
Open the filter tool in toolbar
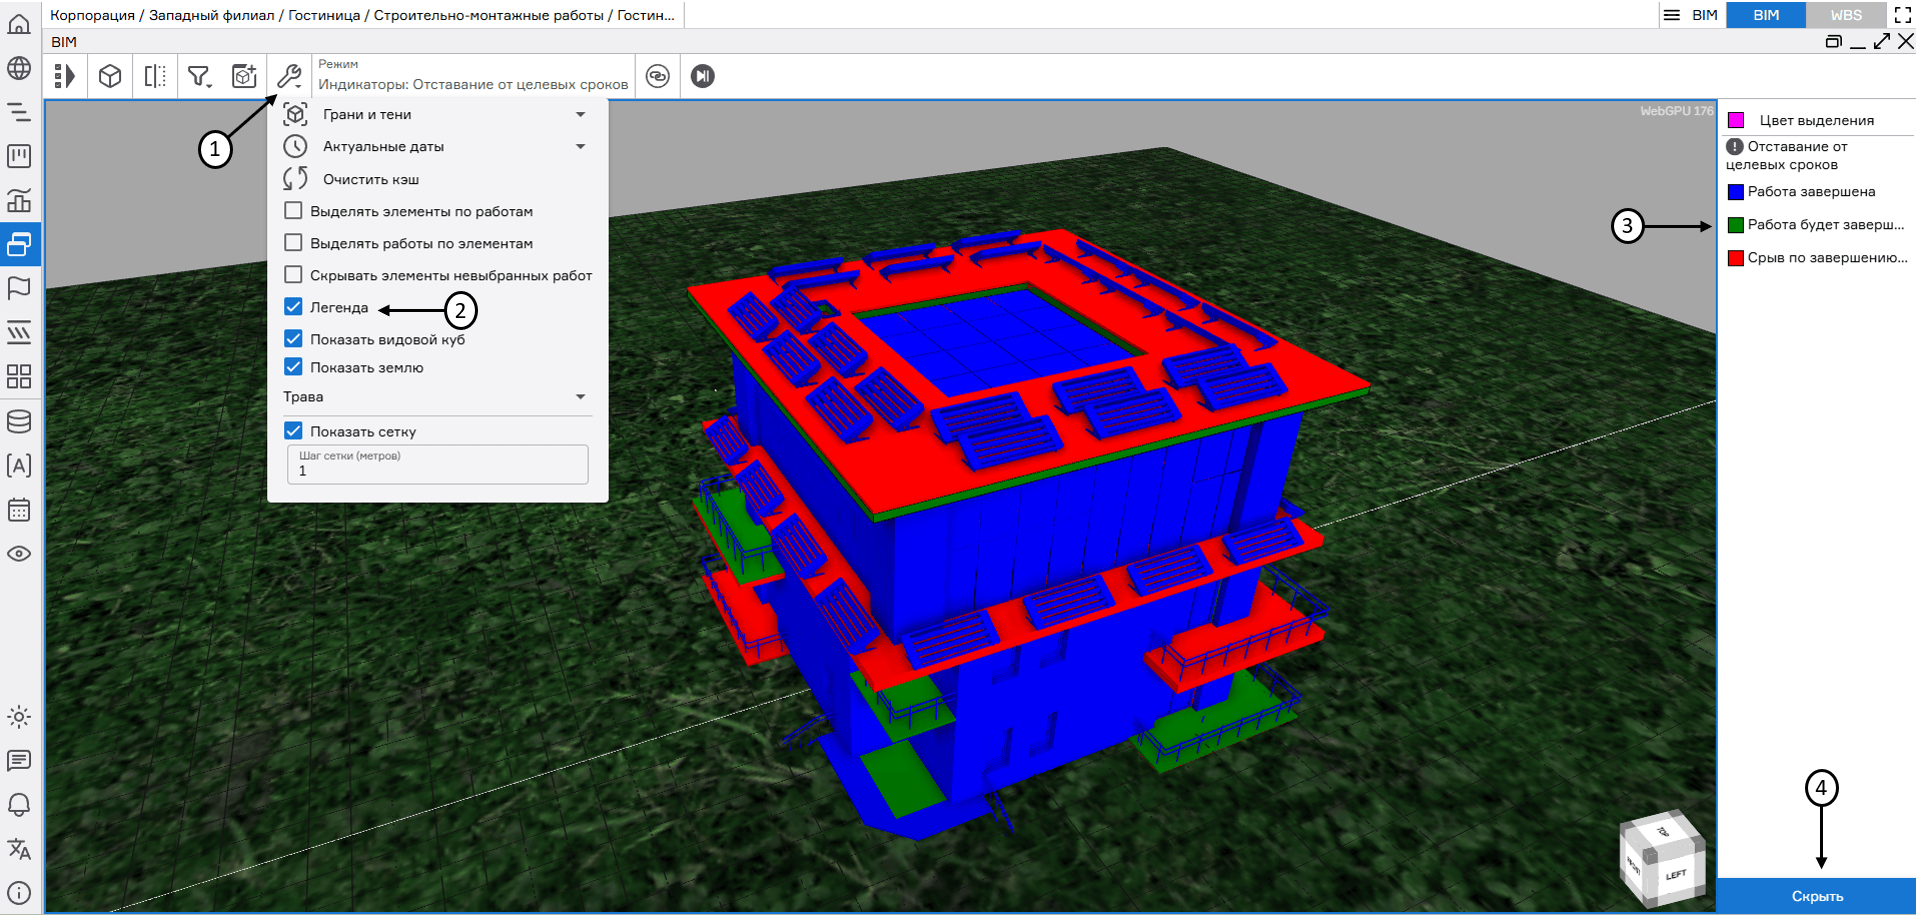(199, 76)
